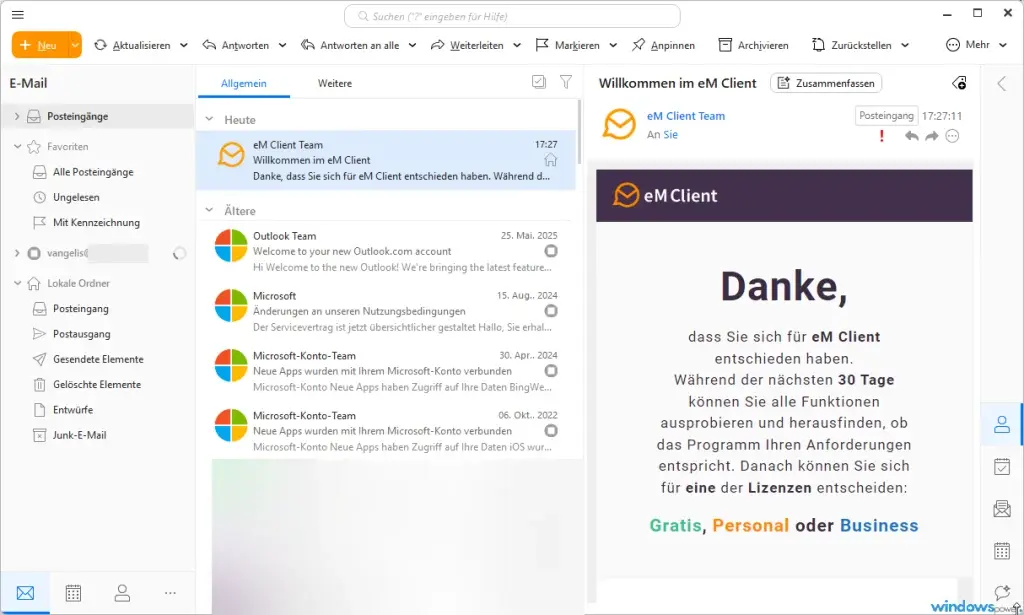Click the Neu button to compose
The width and height of the screenshot is (1024, 615).
pos(40,45)
